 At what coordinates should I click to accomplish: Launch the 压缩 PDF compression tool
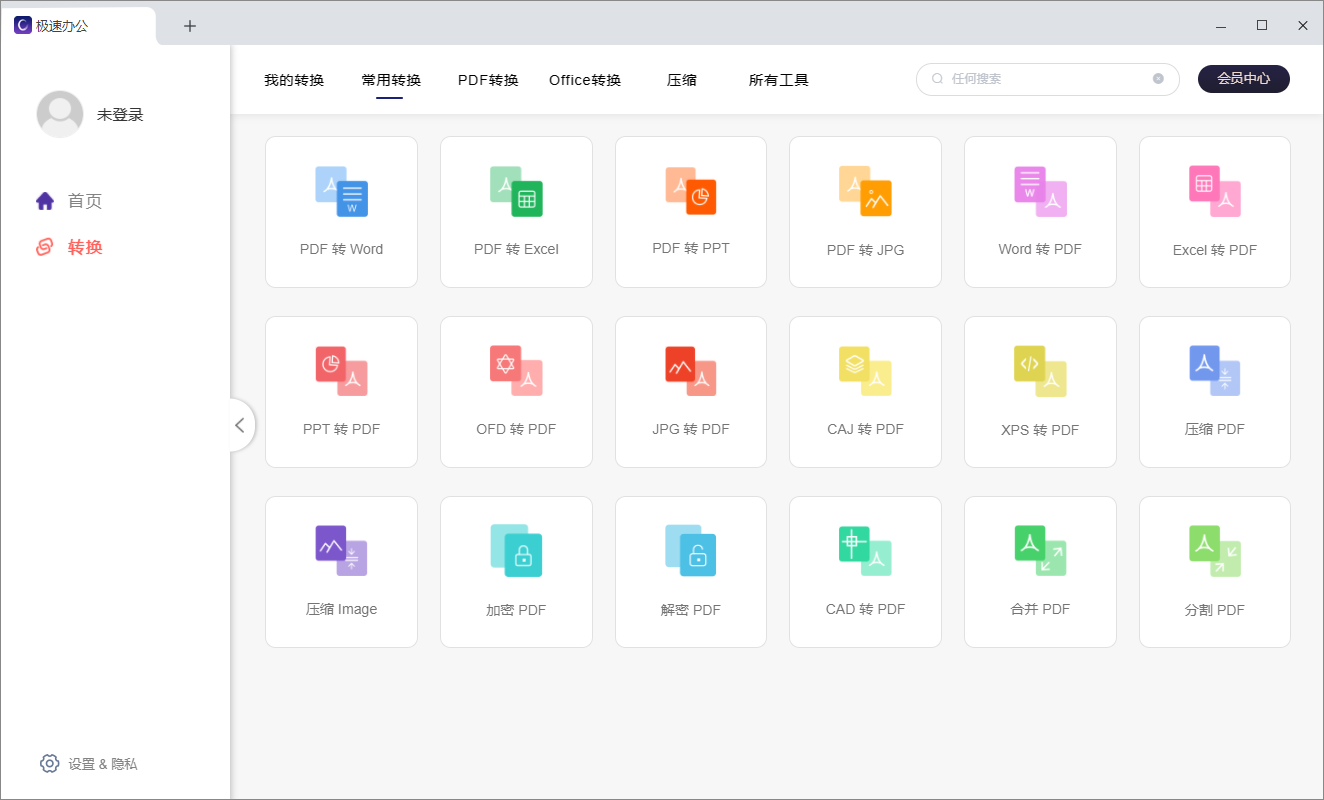(x=1214, y=392)
